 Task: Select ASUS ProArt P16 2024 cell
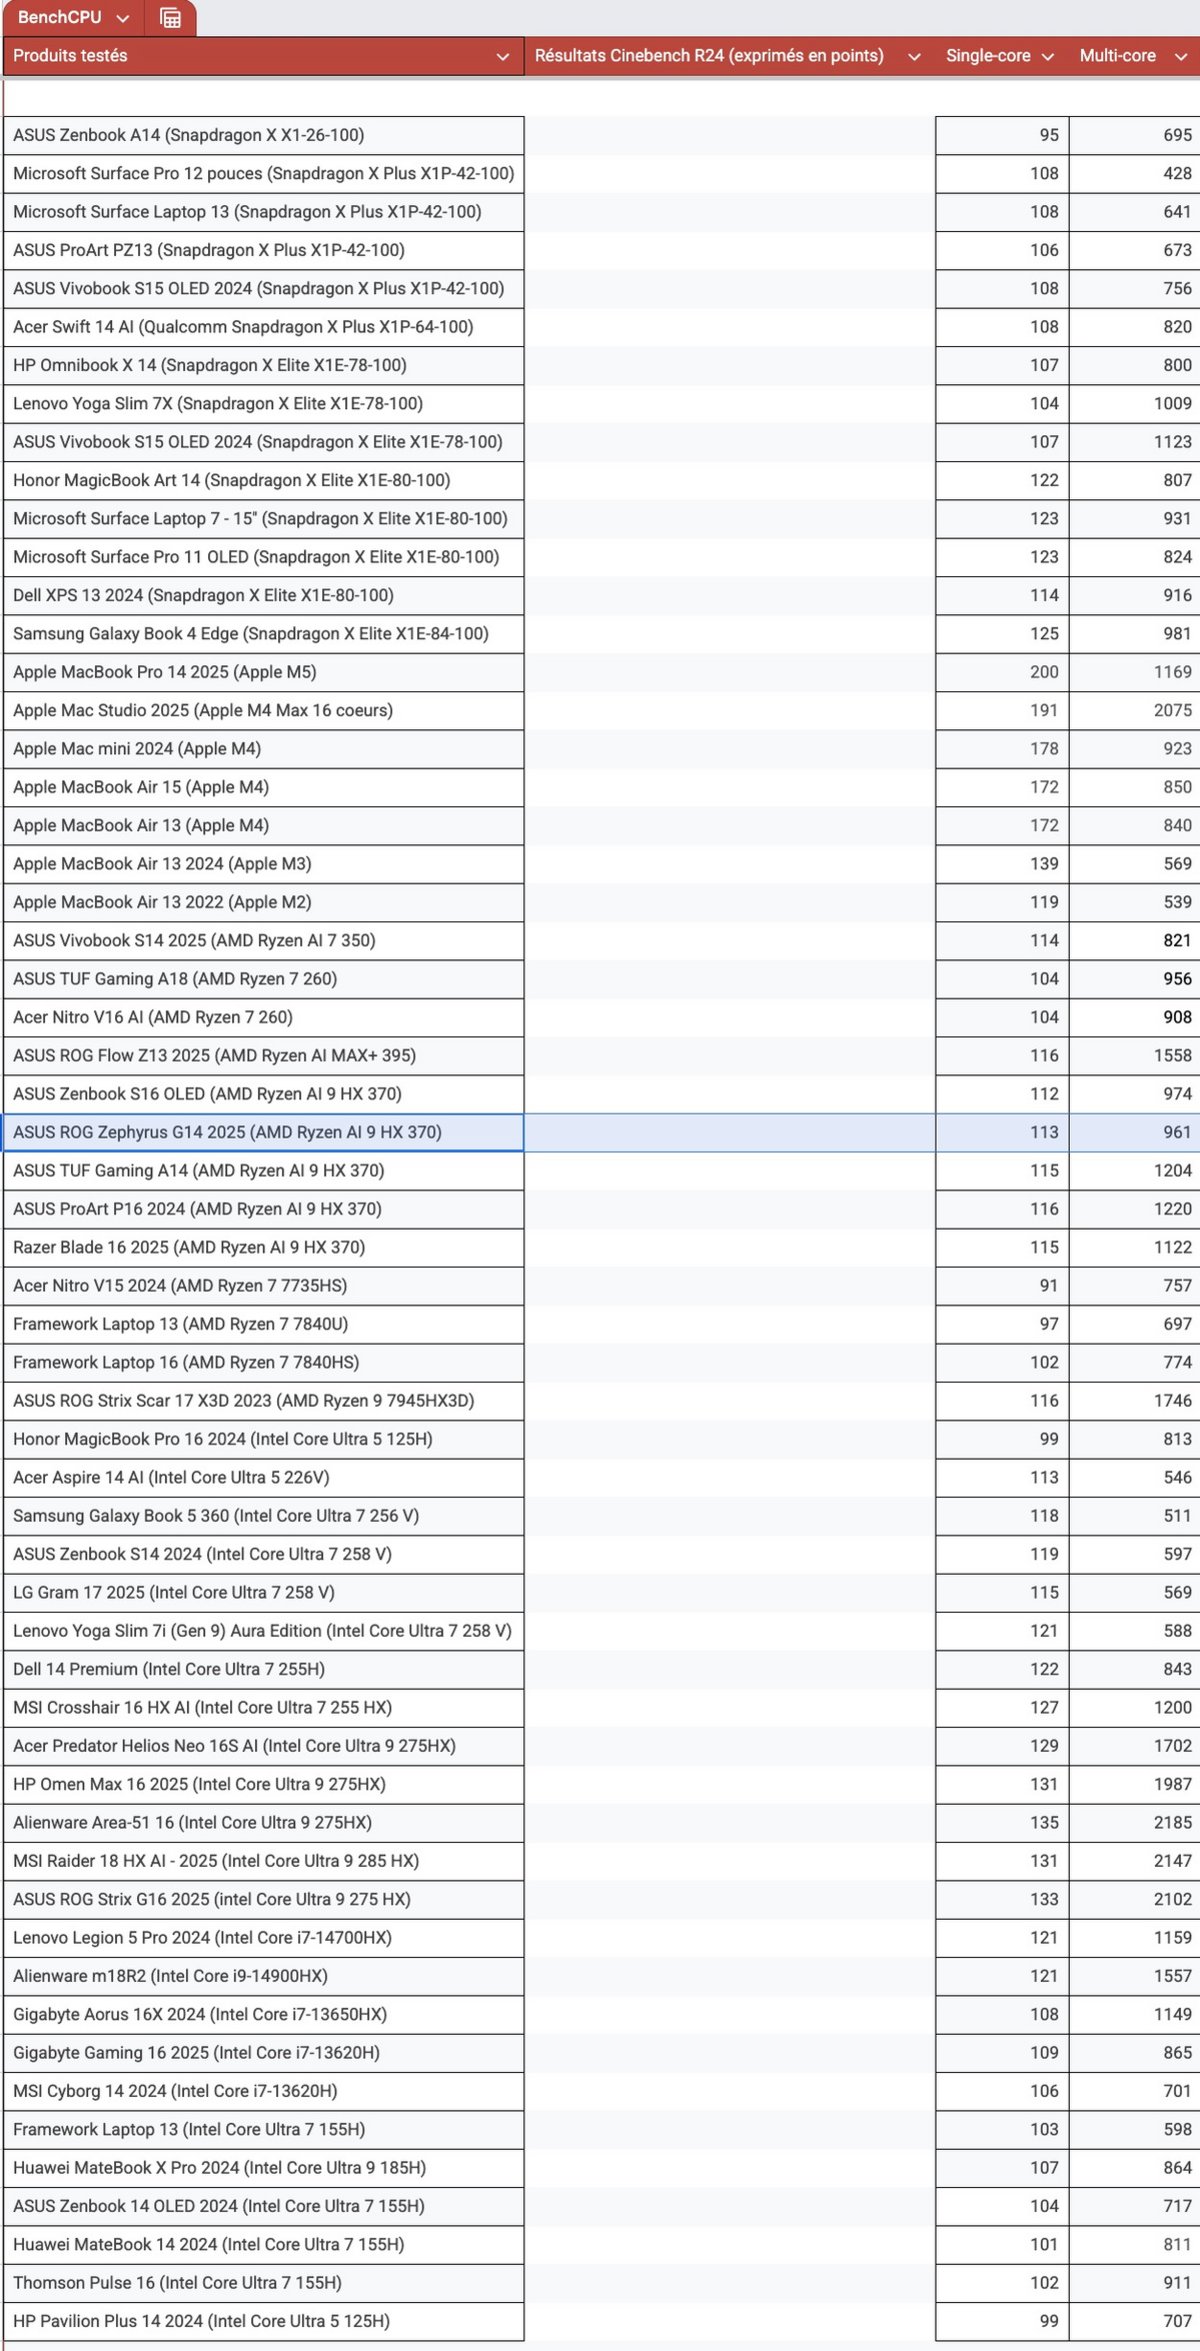click(263, 1209)
